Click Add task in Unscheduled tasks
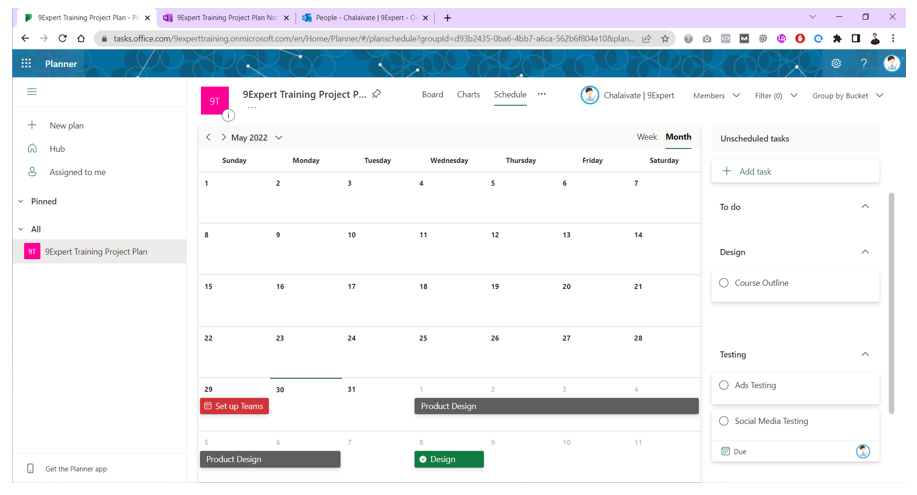Viewport: 917px width, 495px height. 754,172
